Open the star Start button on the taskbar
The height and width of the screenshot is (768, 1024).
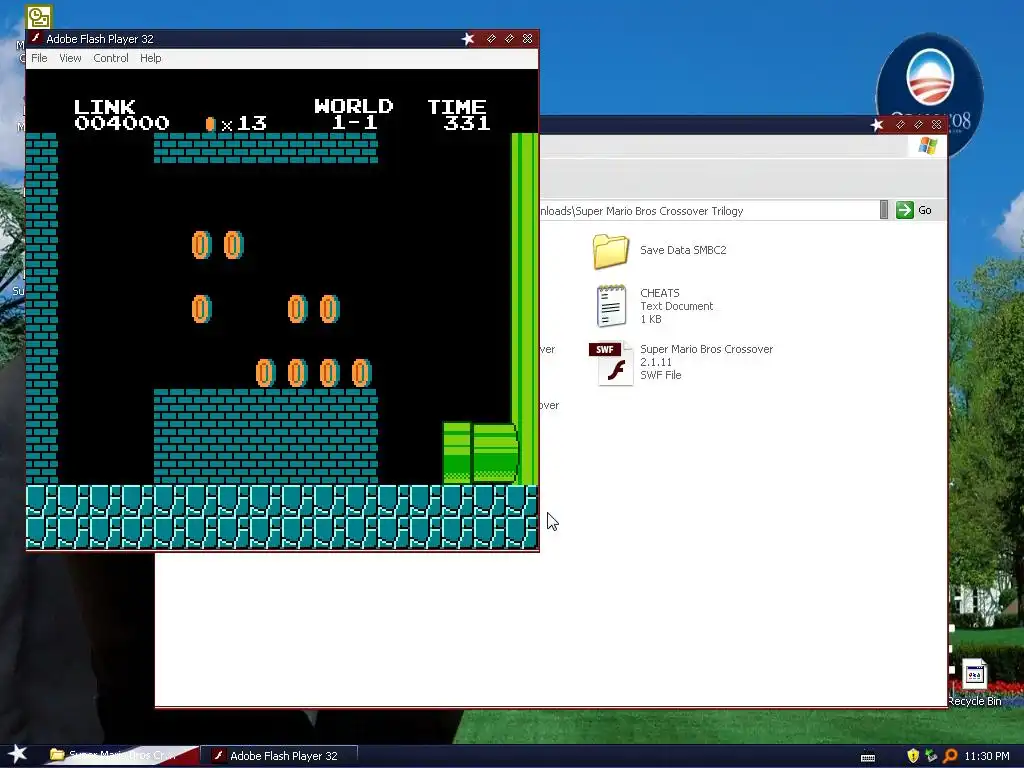17,754
